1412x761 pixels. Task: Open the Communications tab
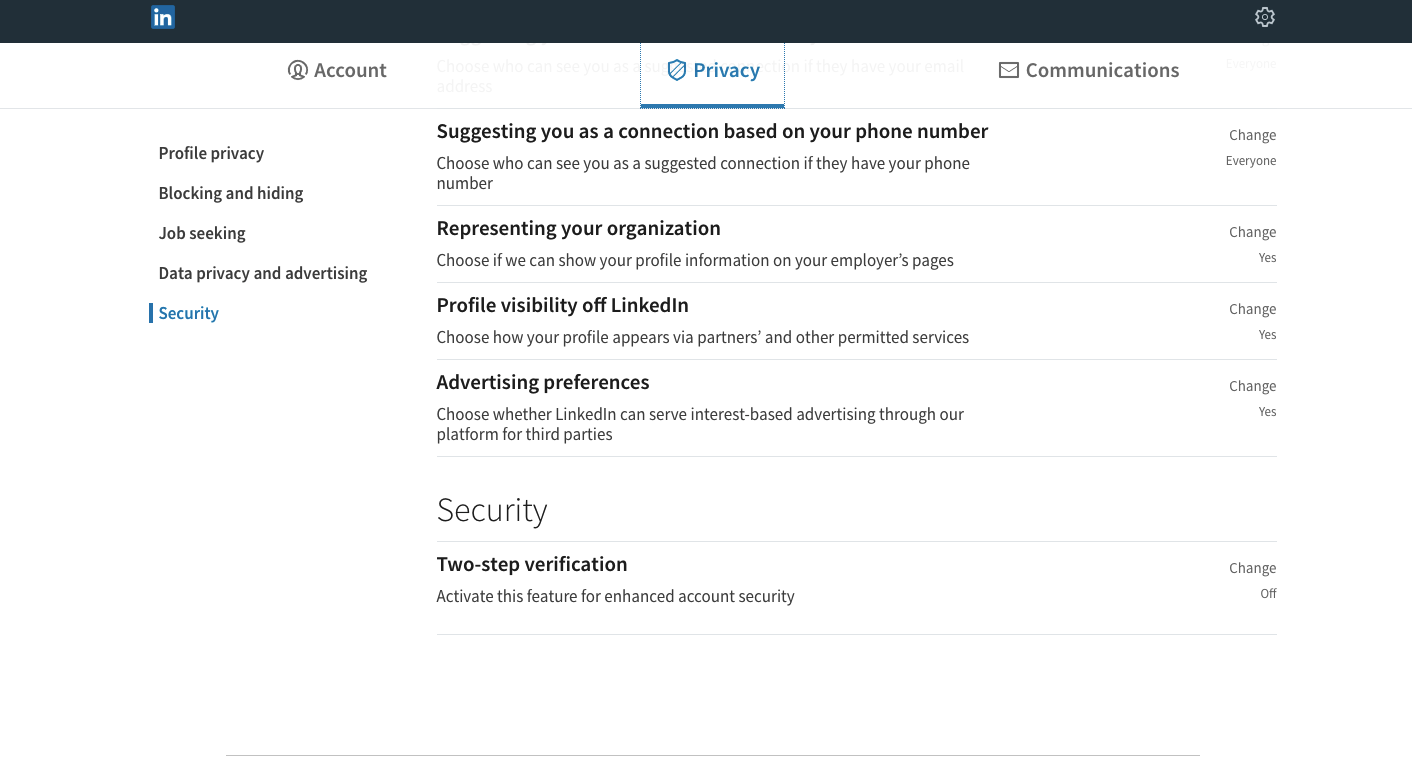coord(1102,70)
